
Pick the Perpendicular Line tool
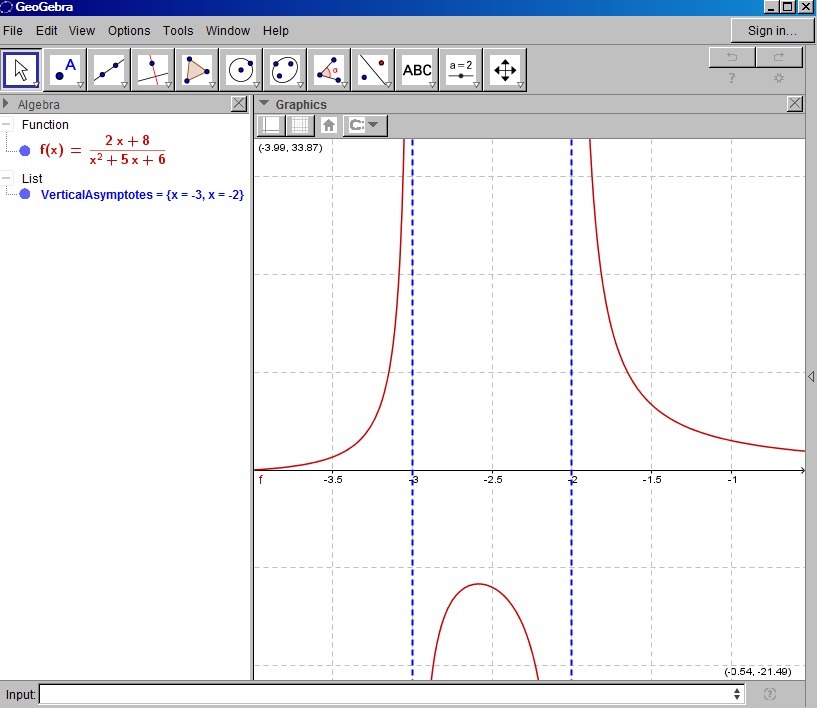pyautogui.click(x=152, y=69)
